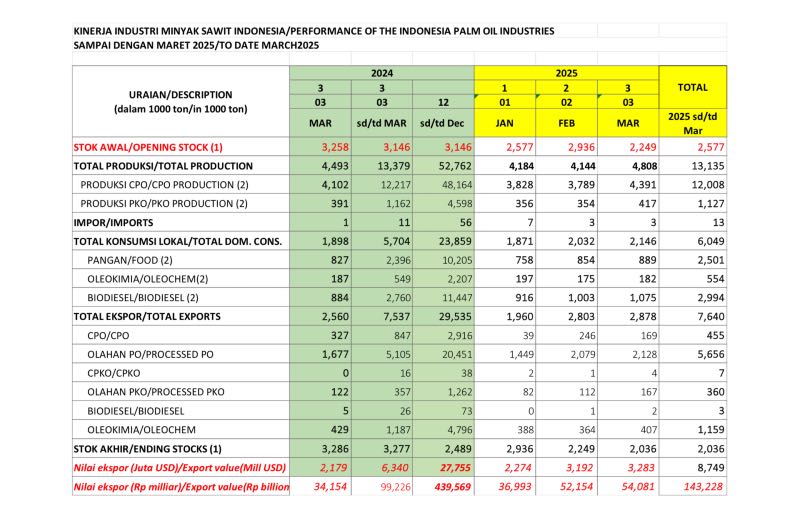The image size is (800, 507).
Task: Click the yellow 2025 year header
Action: point(566,73)
